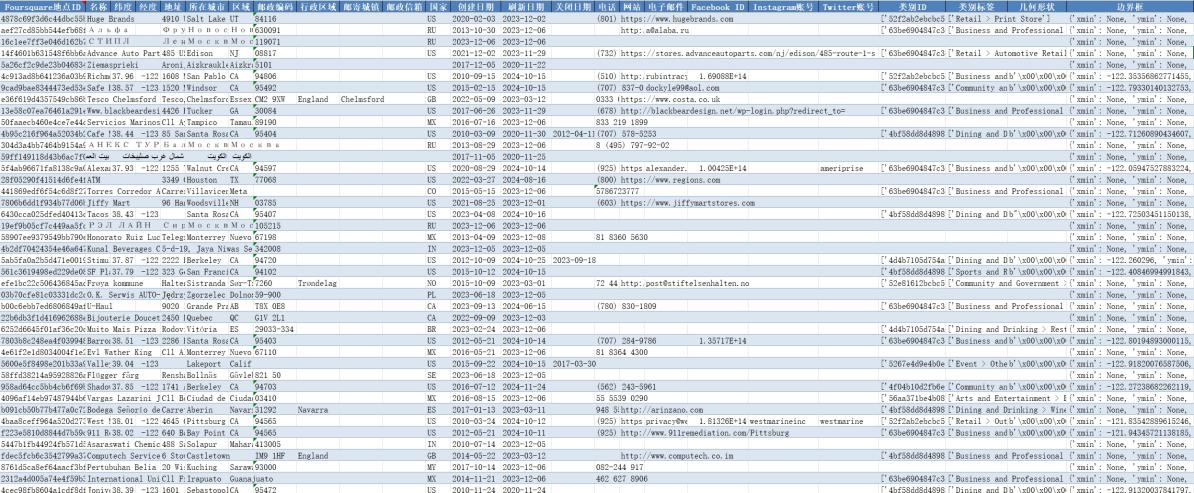Select the city cell 'Kuching'
This screenshot has height=493, width=1194.
pyautogui.click(x=203, y=466)
